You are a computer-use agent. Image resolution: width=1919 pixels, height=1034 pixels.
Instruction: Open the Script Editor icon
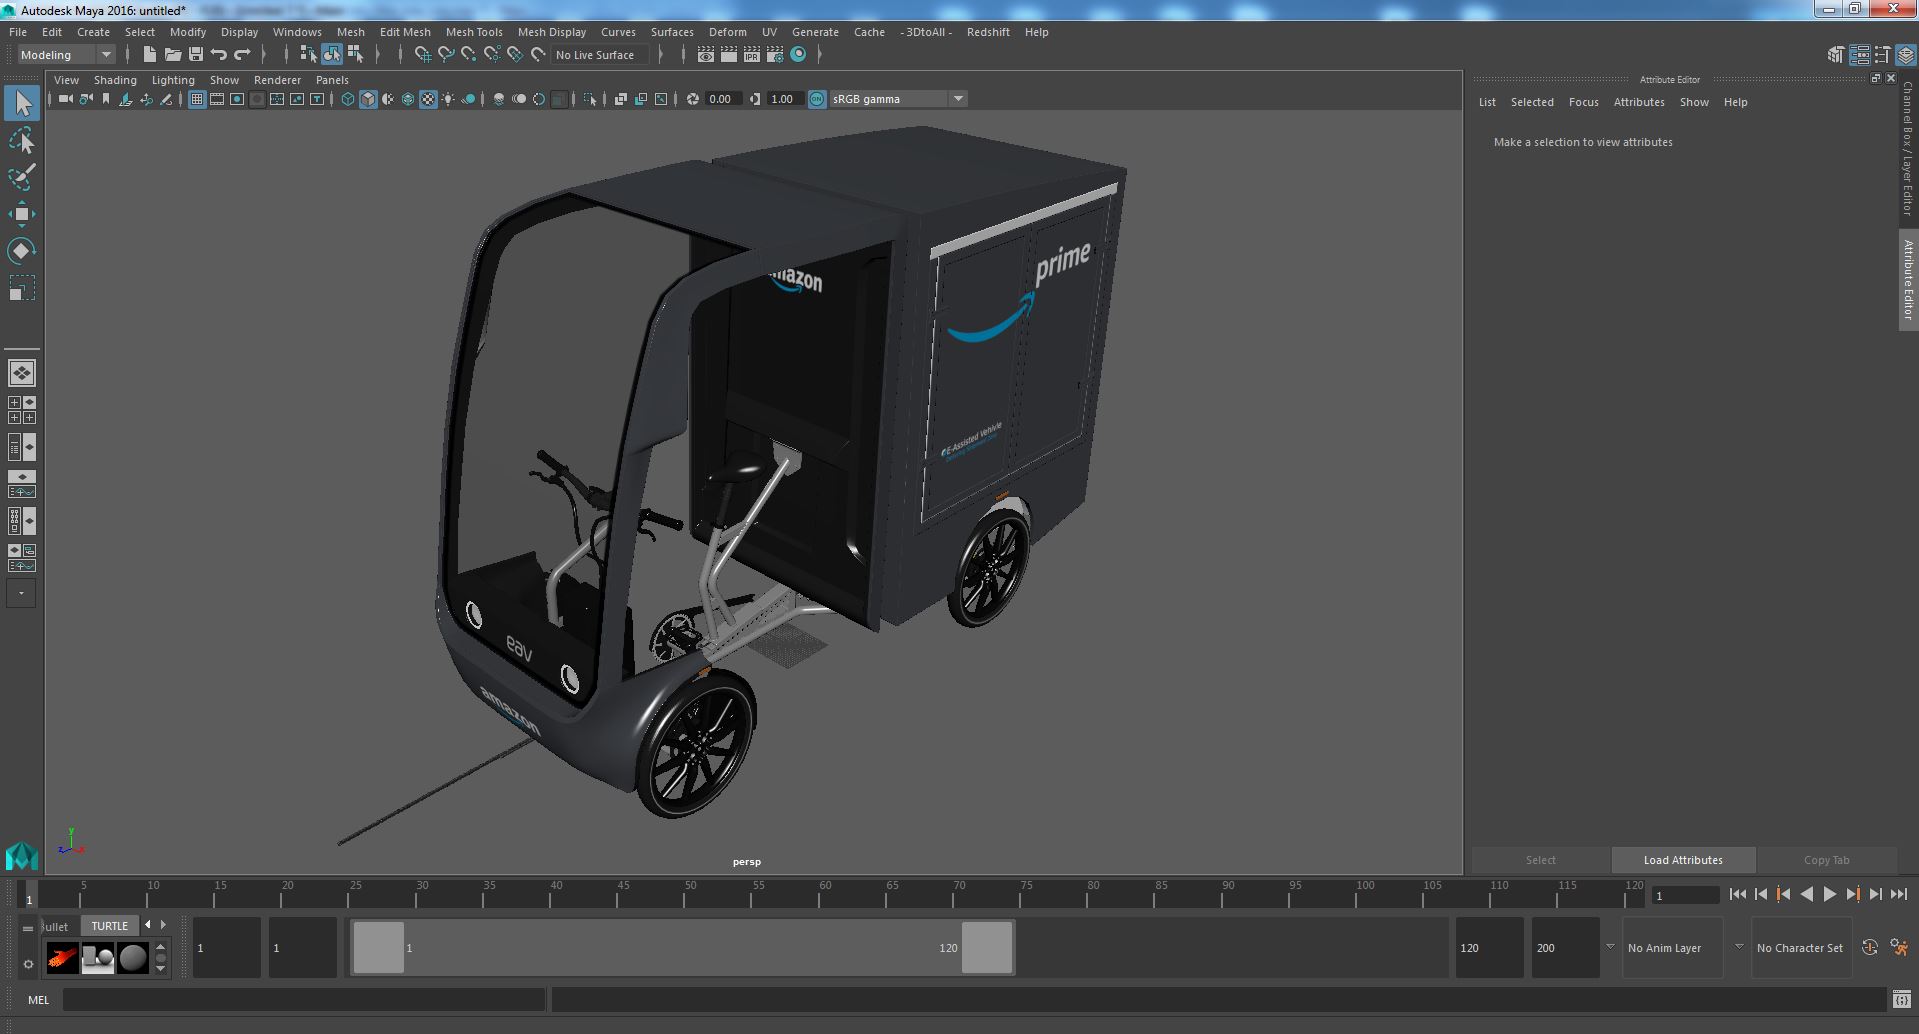pos(1901,1000)
